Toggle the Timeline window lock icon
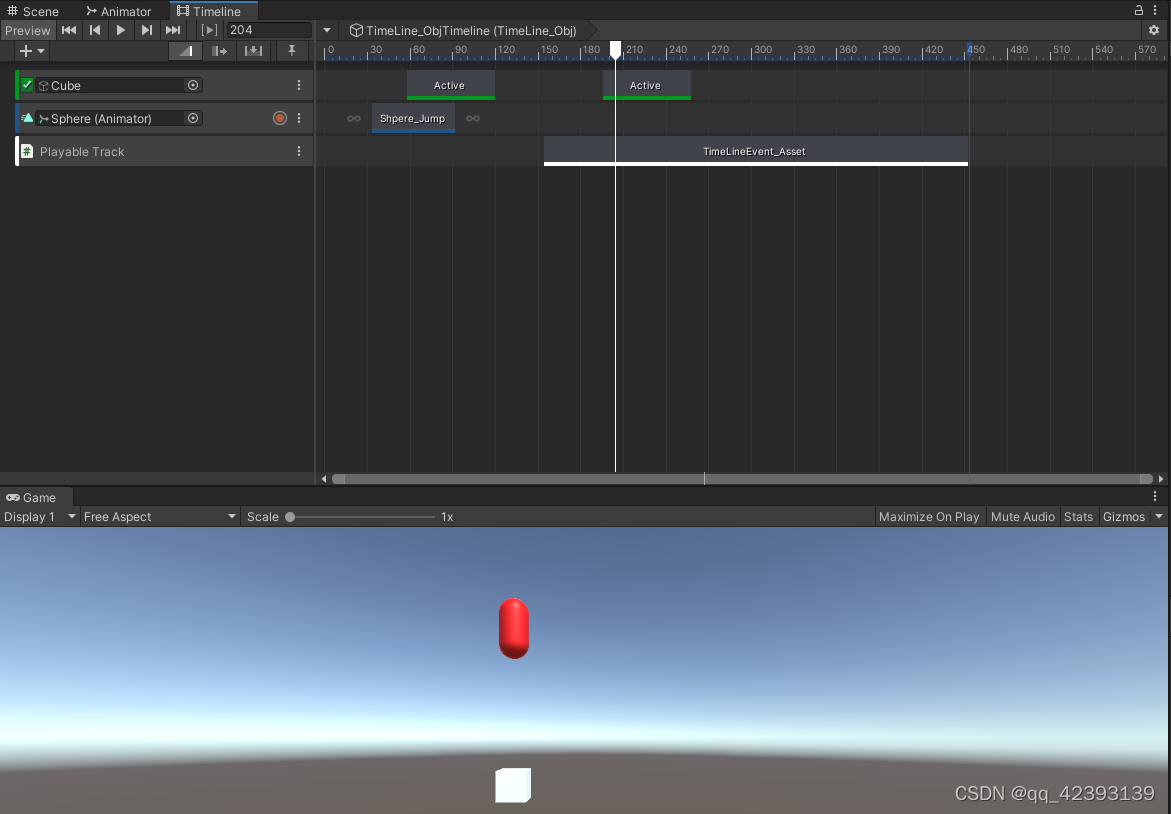The width and height of the screenshot is (1171, 814). (x=1139, y=10)
